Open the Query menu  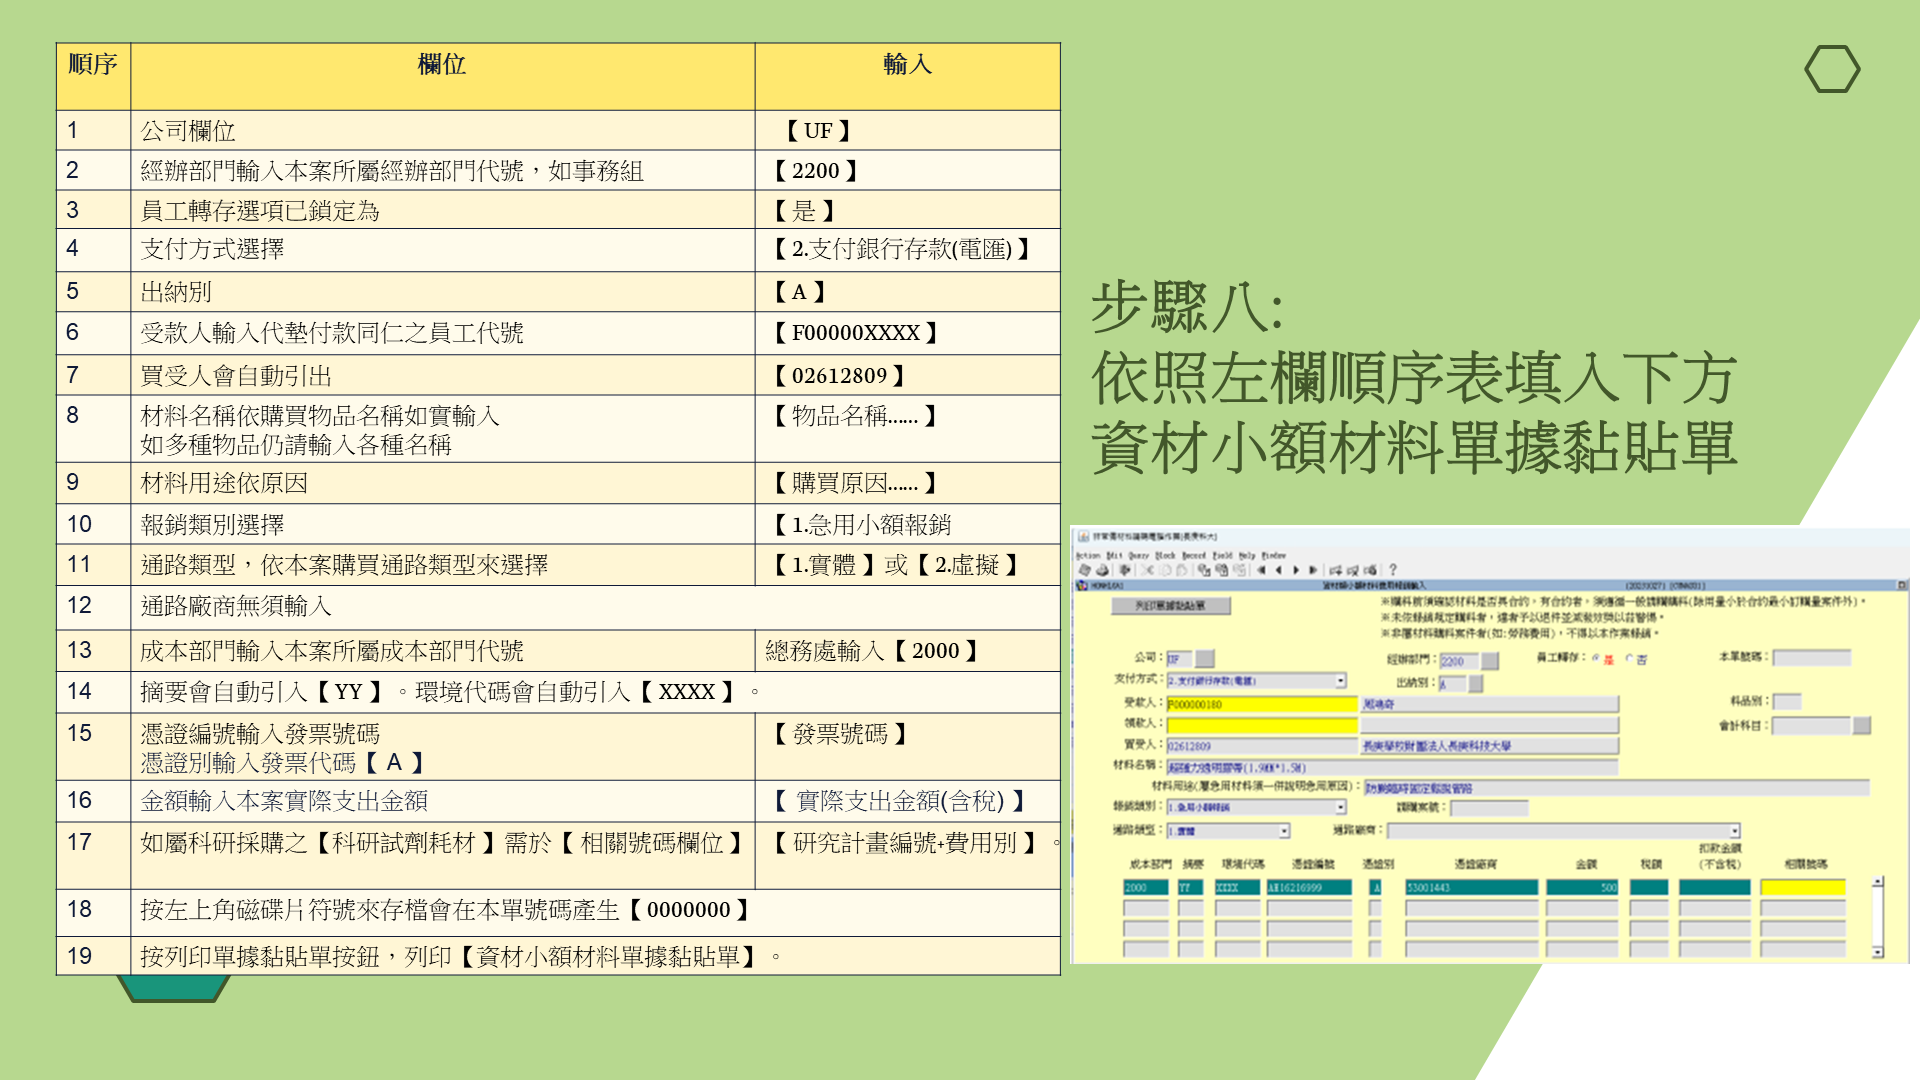pos(1139,556)
